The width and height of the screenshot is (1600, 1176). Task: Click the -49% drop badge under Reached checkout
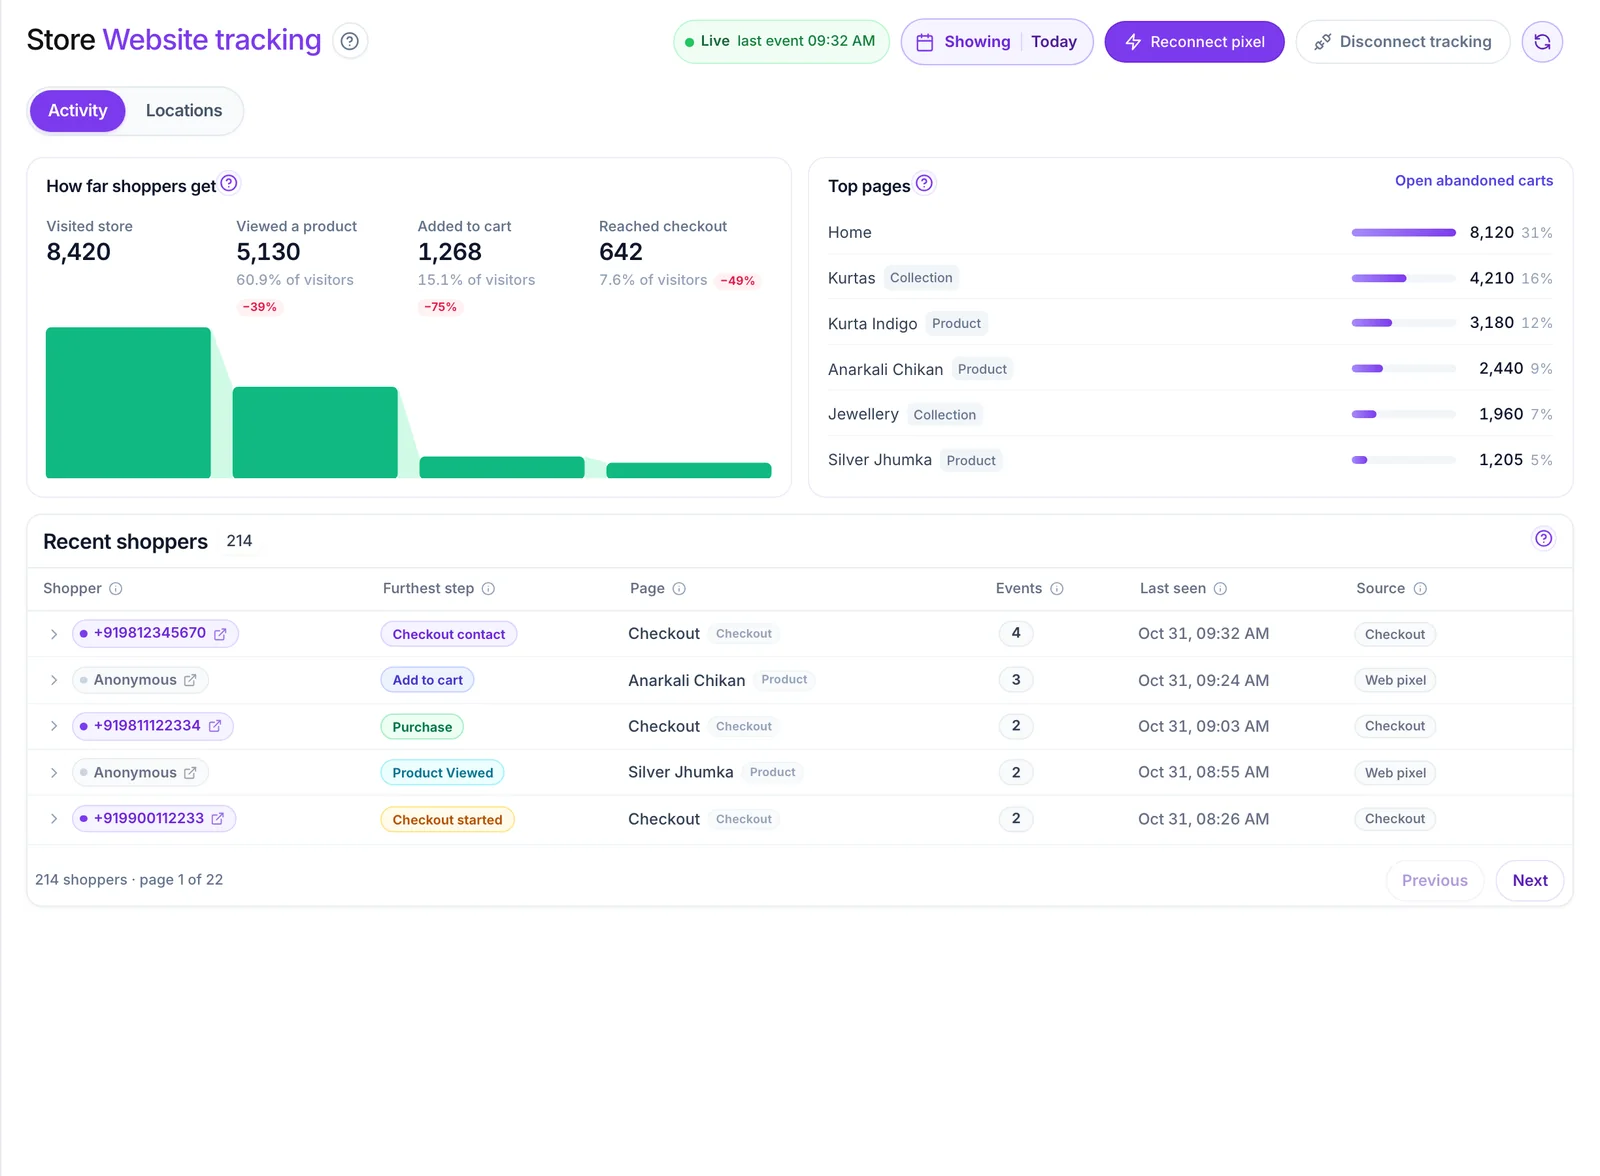[738, 281]
